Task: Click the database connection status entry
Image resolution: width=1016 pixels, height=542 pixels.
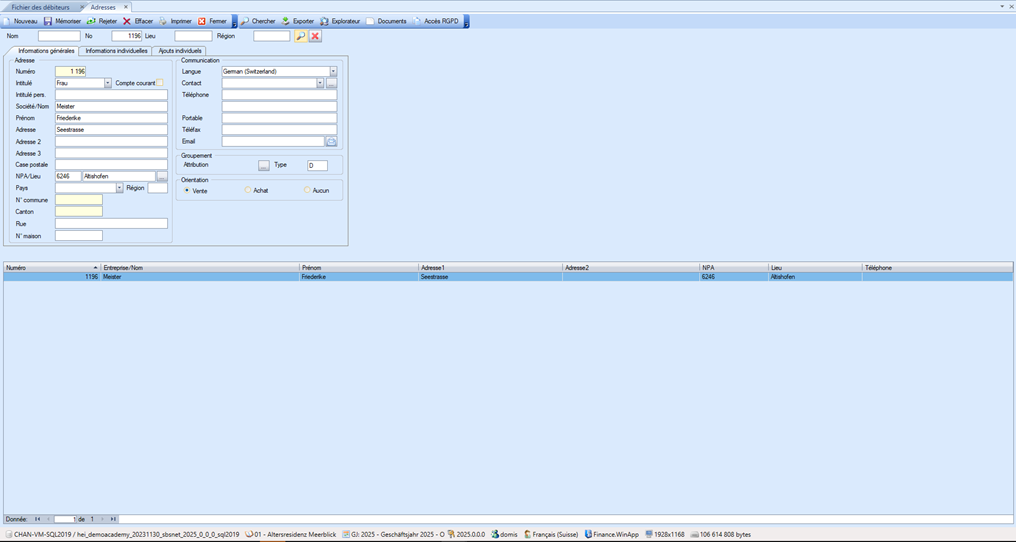Action: point(122,534)
